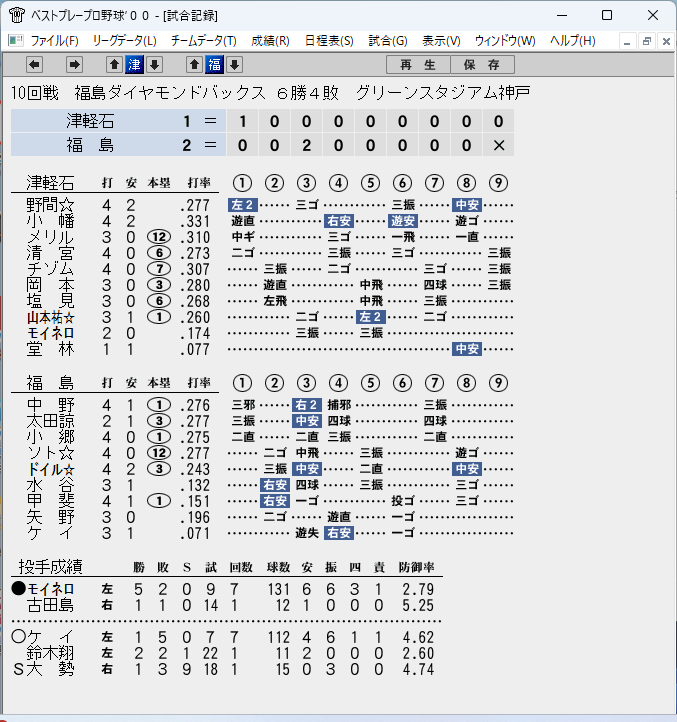The image size is (677, 722).
Task: Click the 再生 replay button
Action: 418,65
